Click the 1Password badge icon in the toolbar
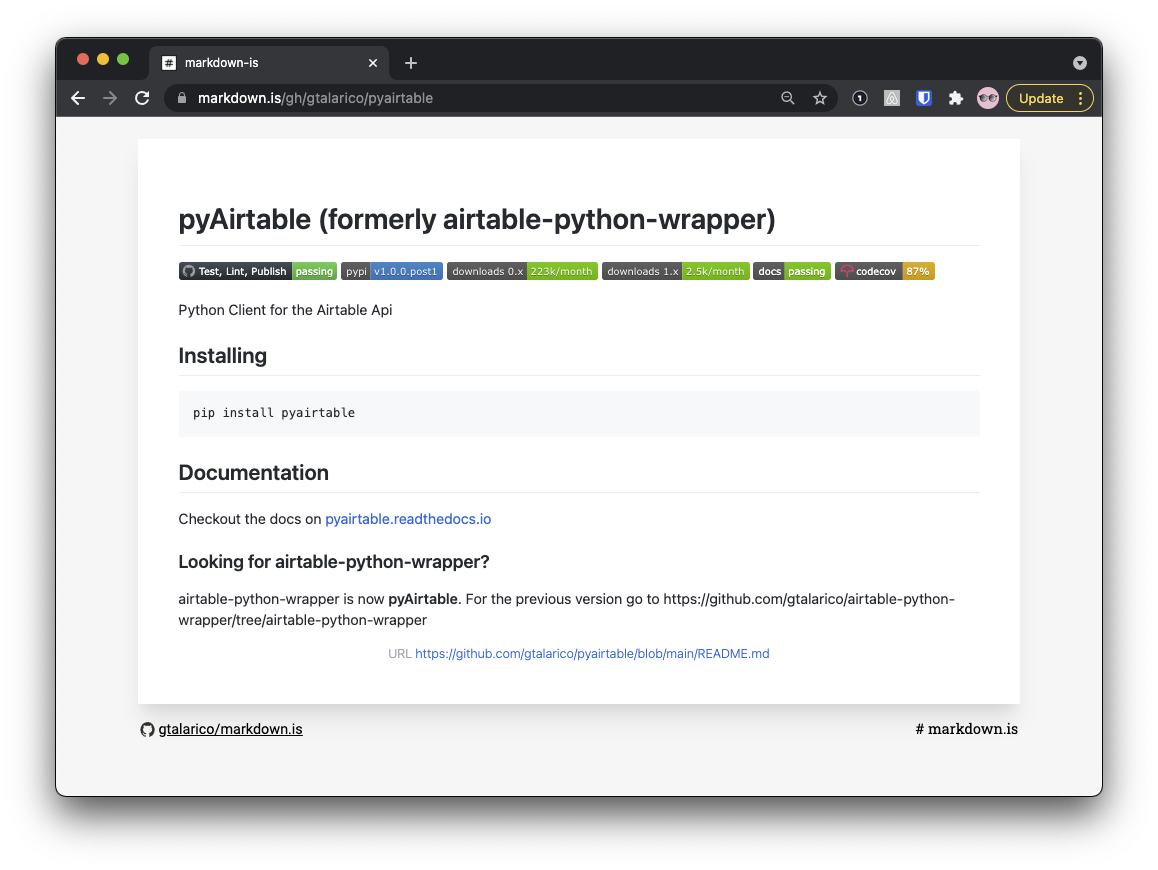Viewport: 1158px width, 870px height. 859,97
